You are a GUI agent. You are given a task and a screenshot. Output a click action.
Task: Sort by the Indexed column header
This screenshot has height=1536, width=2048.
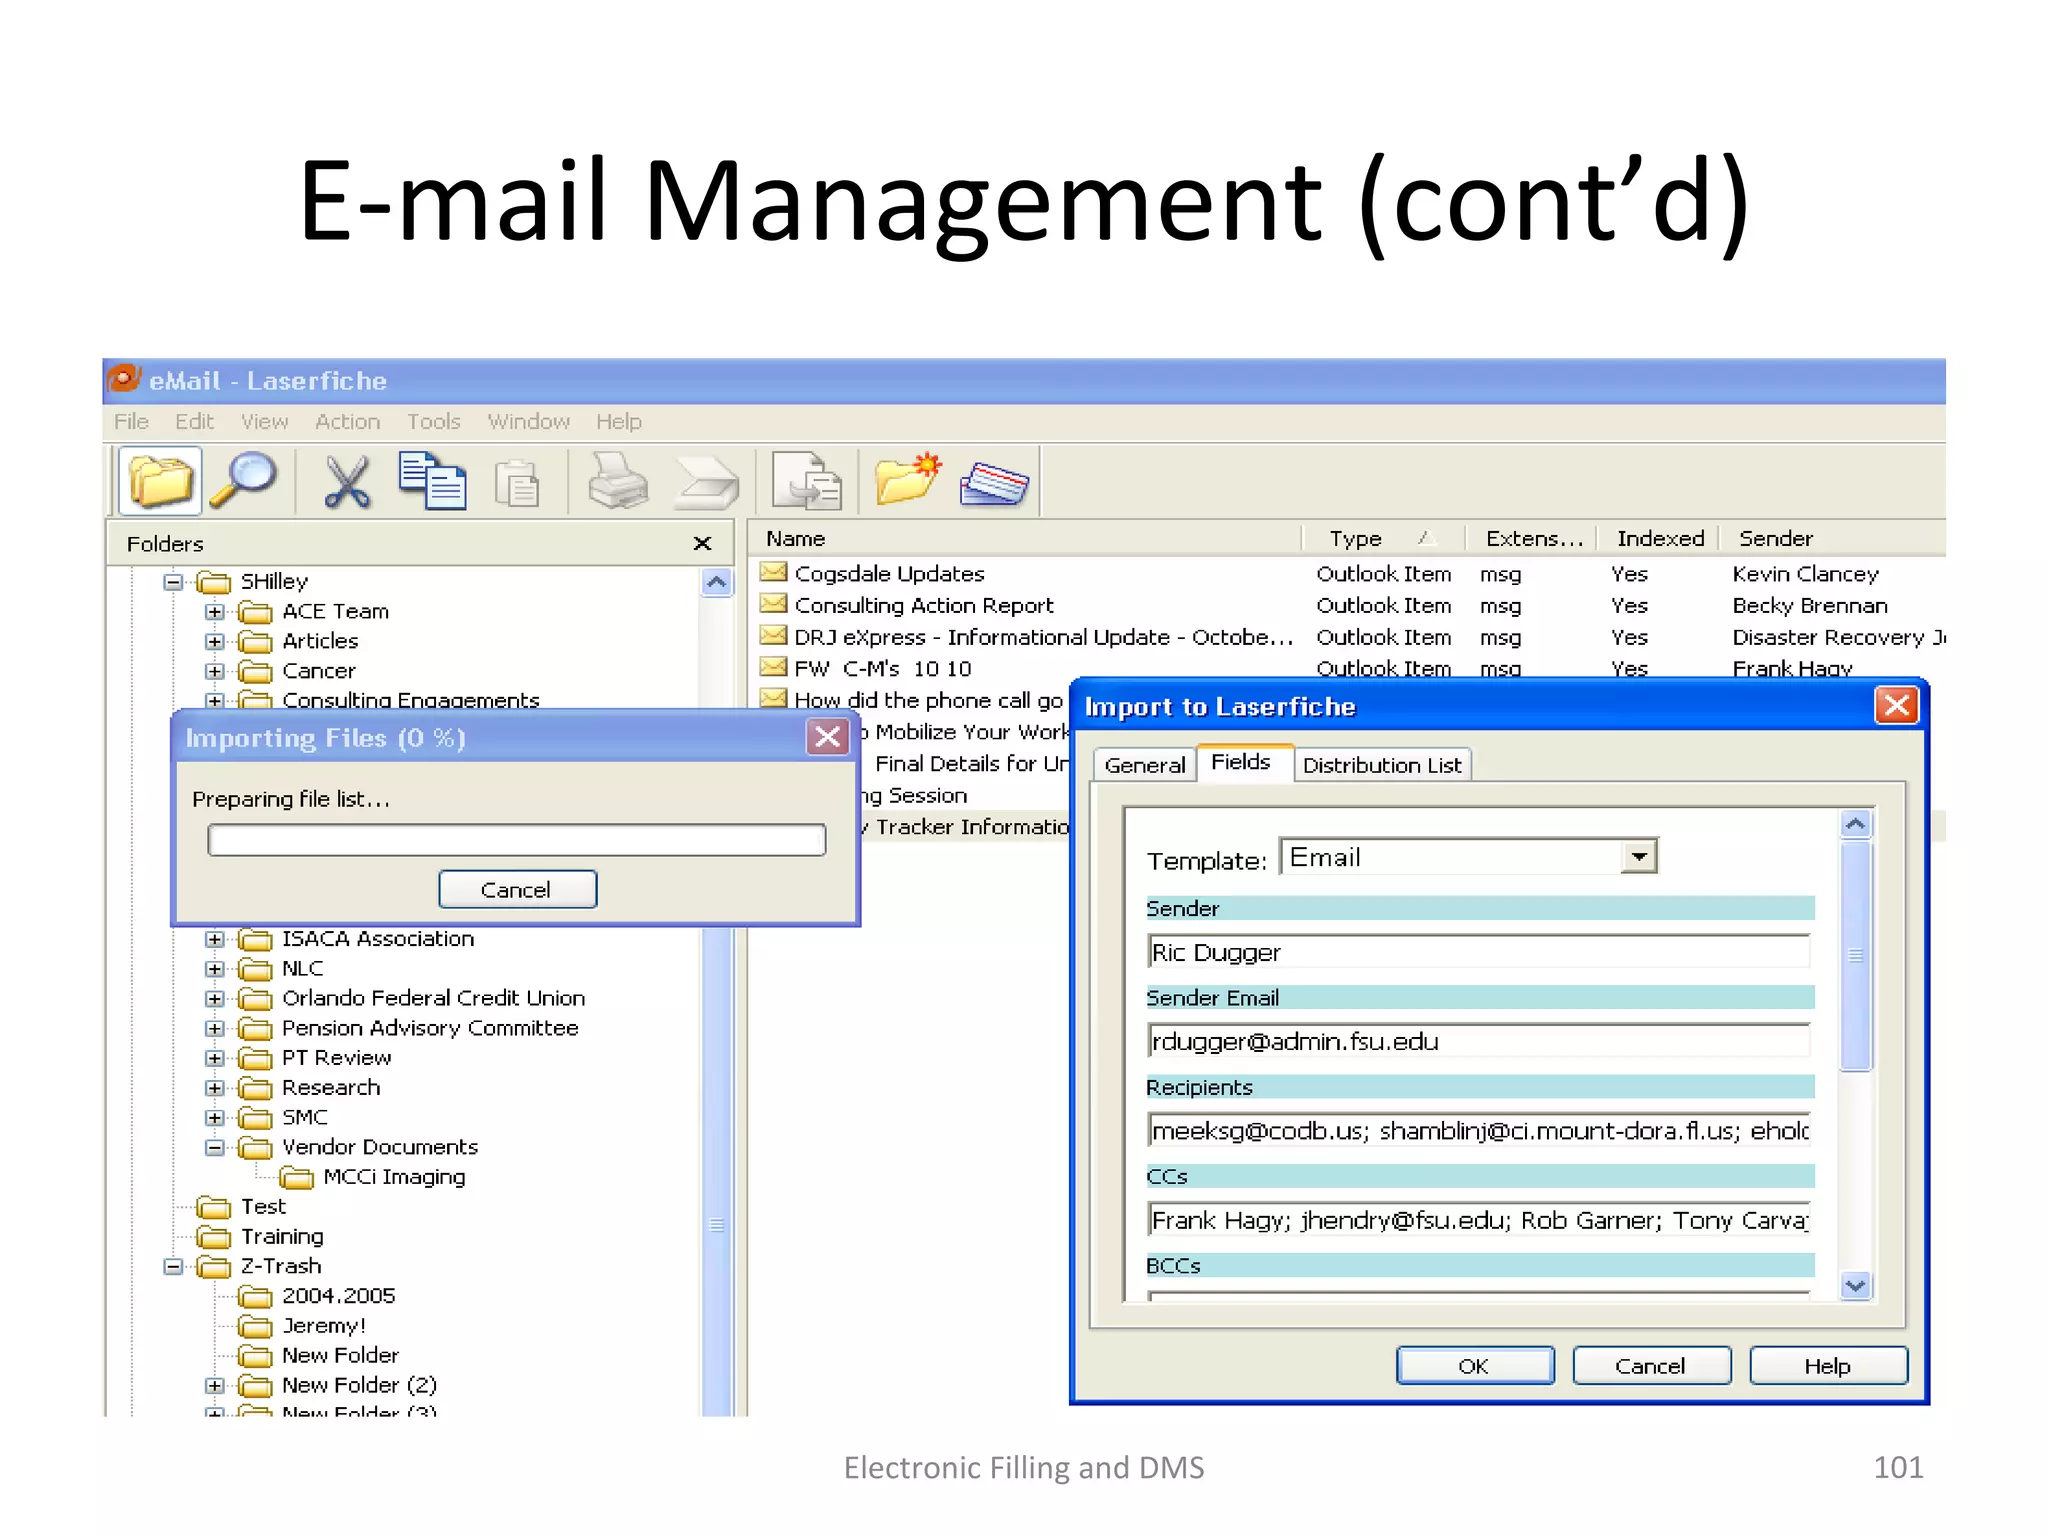point(1659,538)
